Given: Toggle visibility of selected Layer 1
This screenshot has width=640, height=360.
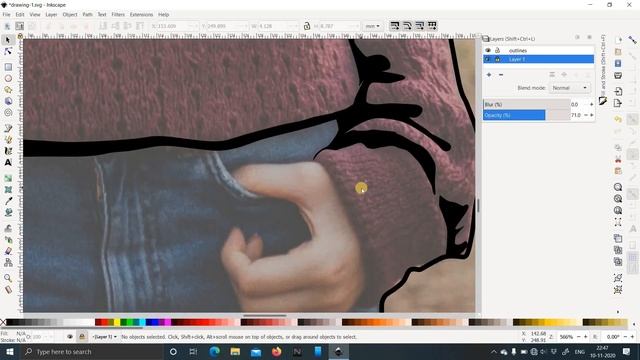Looking at the screenshot, I should (x=488, y=59).
